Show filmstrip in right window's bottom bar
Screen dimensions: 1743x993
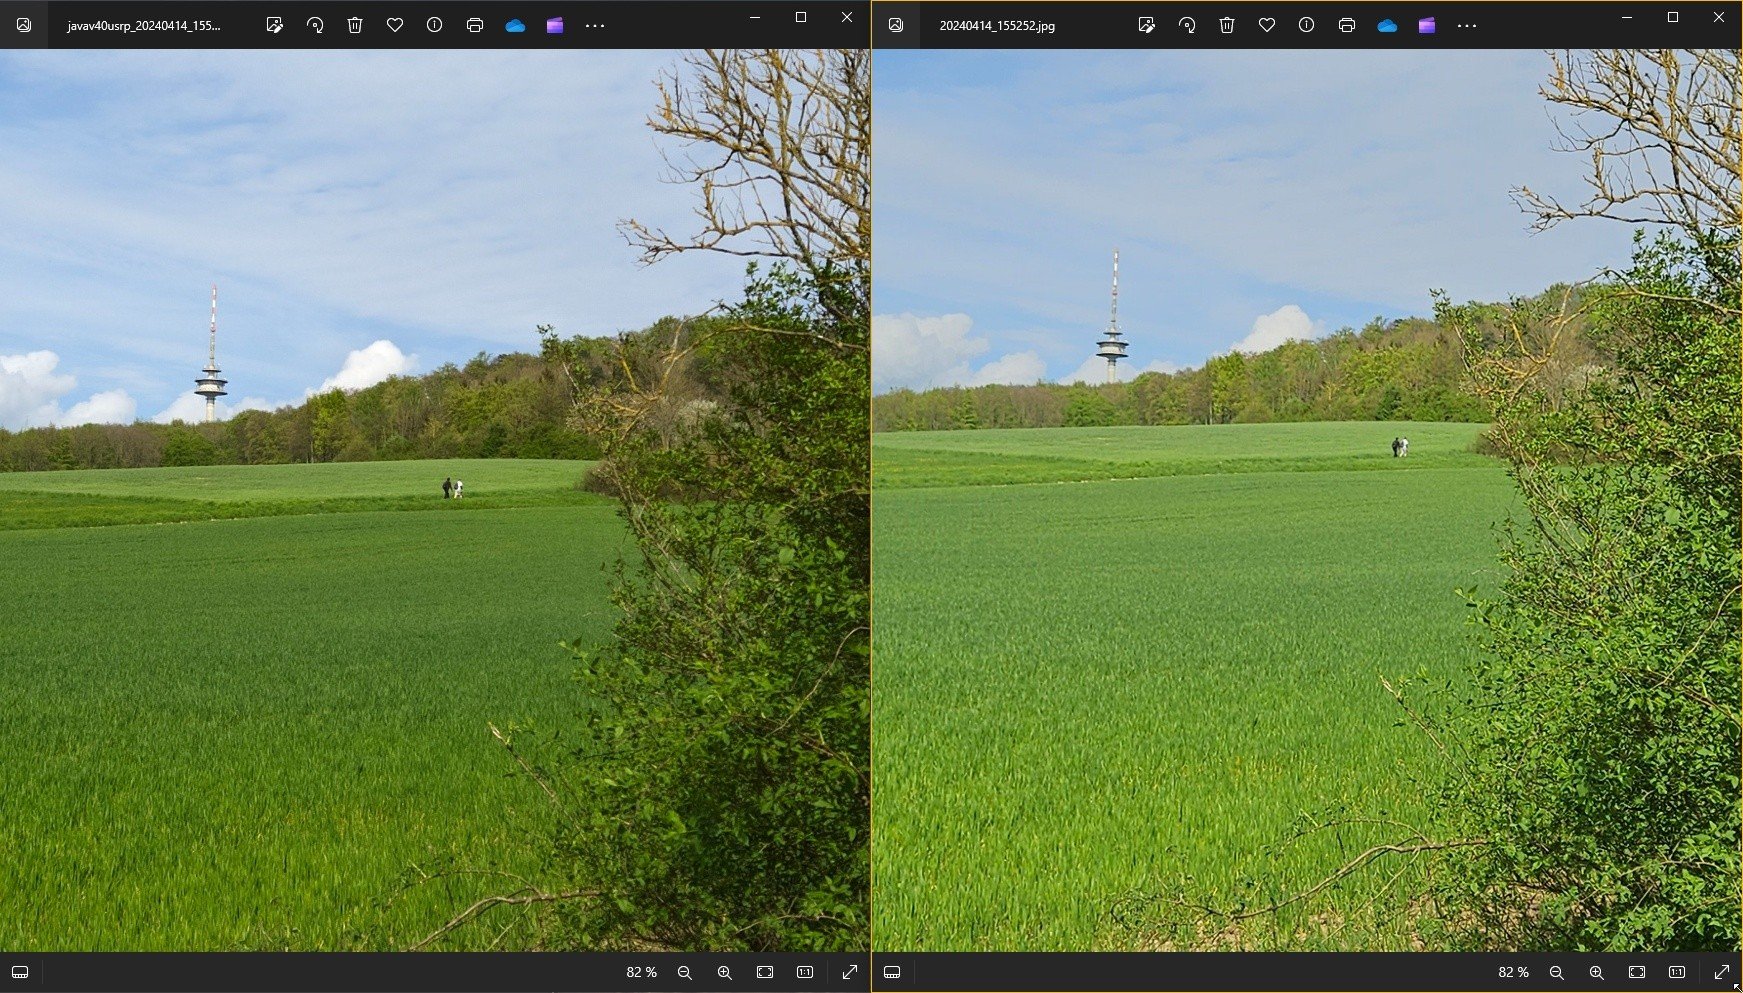point(892,972)
